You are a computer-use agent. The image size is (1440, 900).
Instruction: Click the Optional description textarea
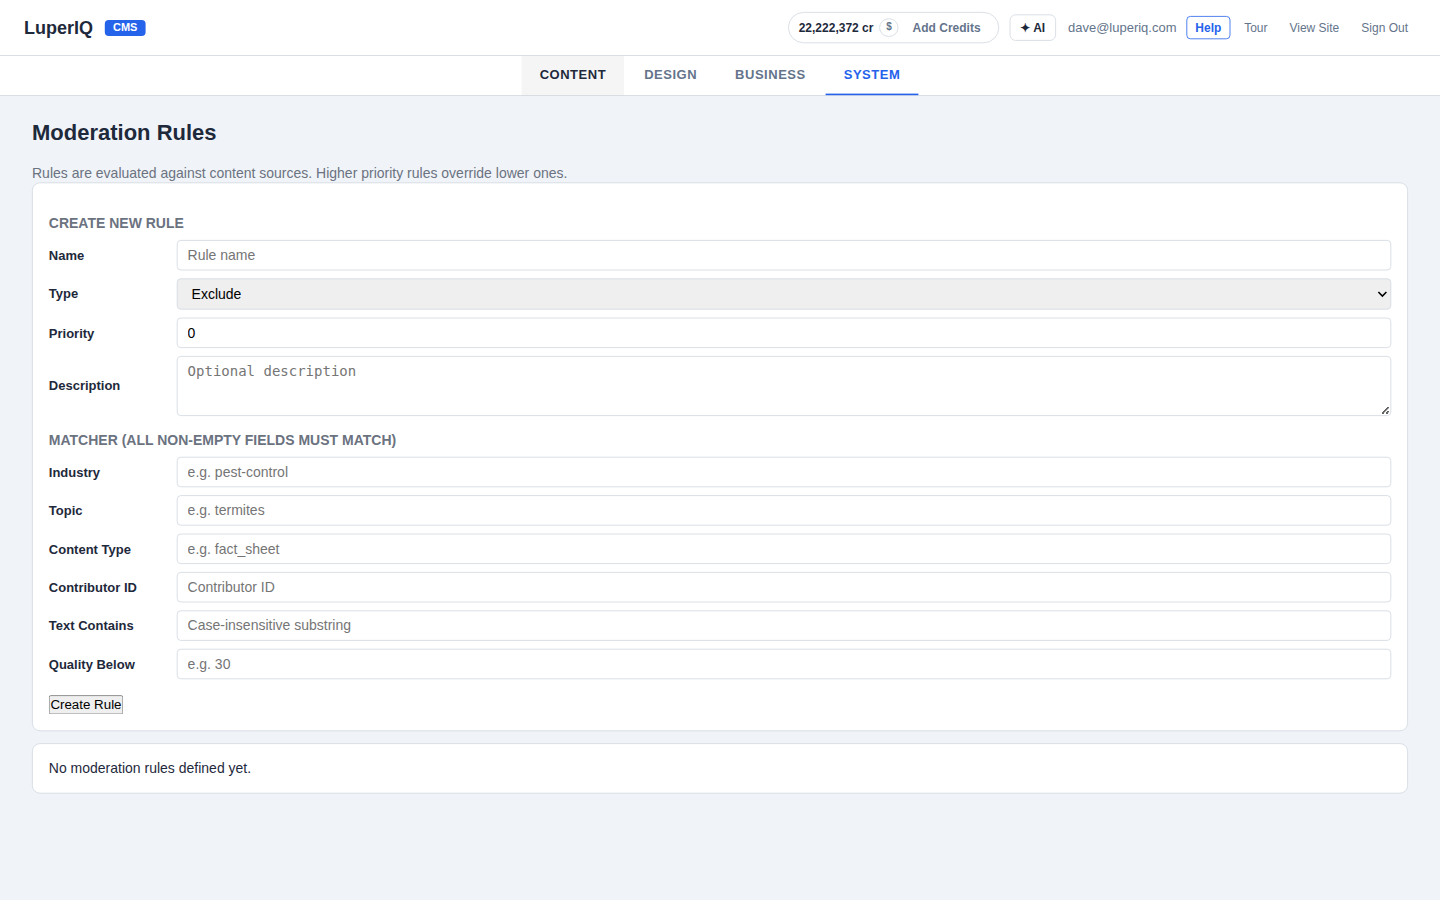[x=784, y=385]
